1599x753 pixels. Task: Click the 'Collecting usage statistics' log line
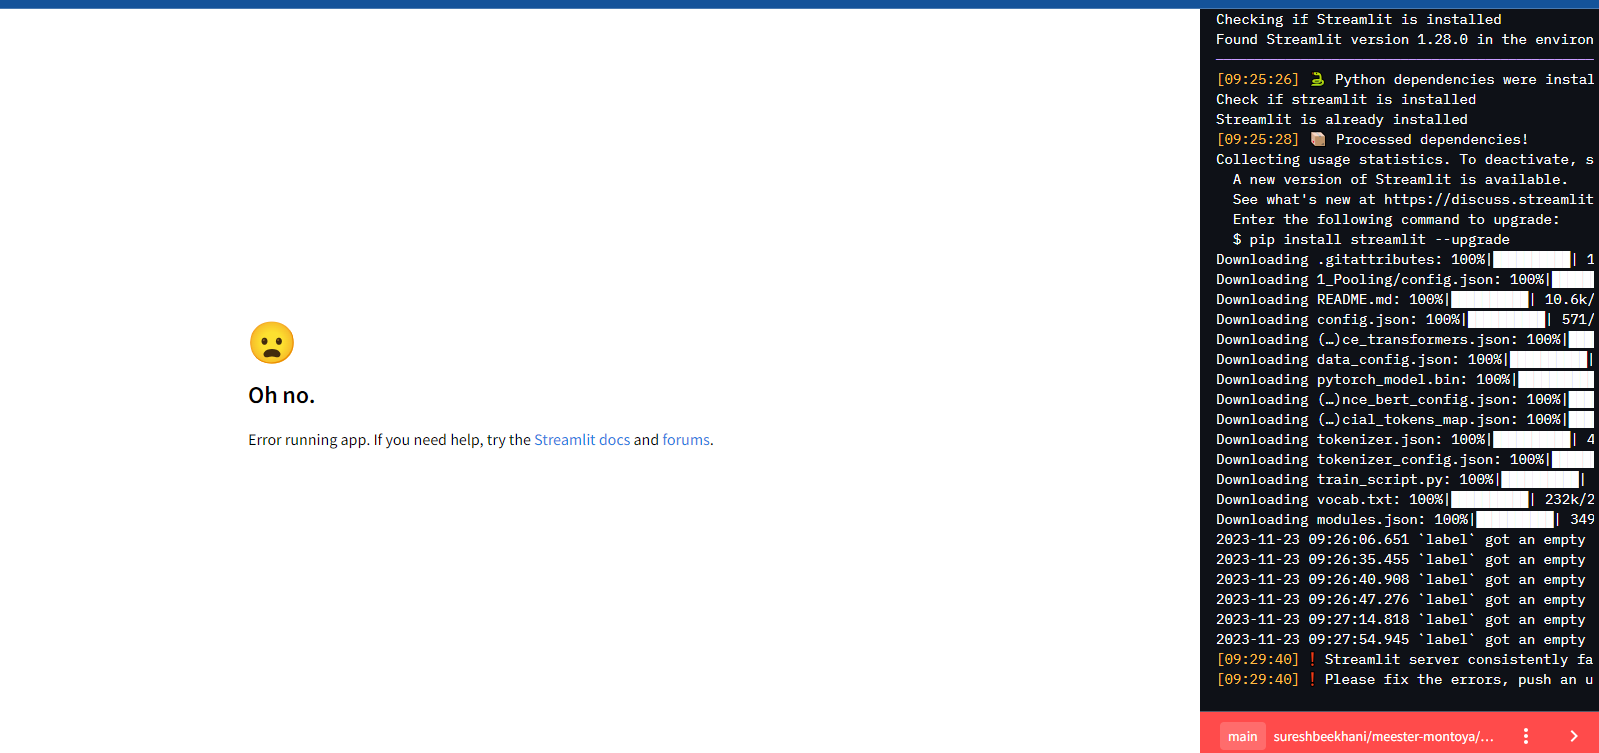click(1405, 159)
